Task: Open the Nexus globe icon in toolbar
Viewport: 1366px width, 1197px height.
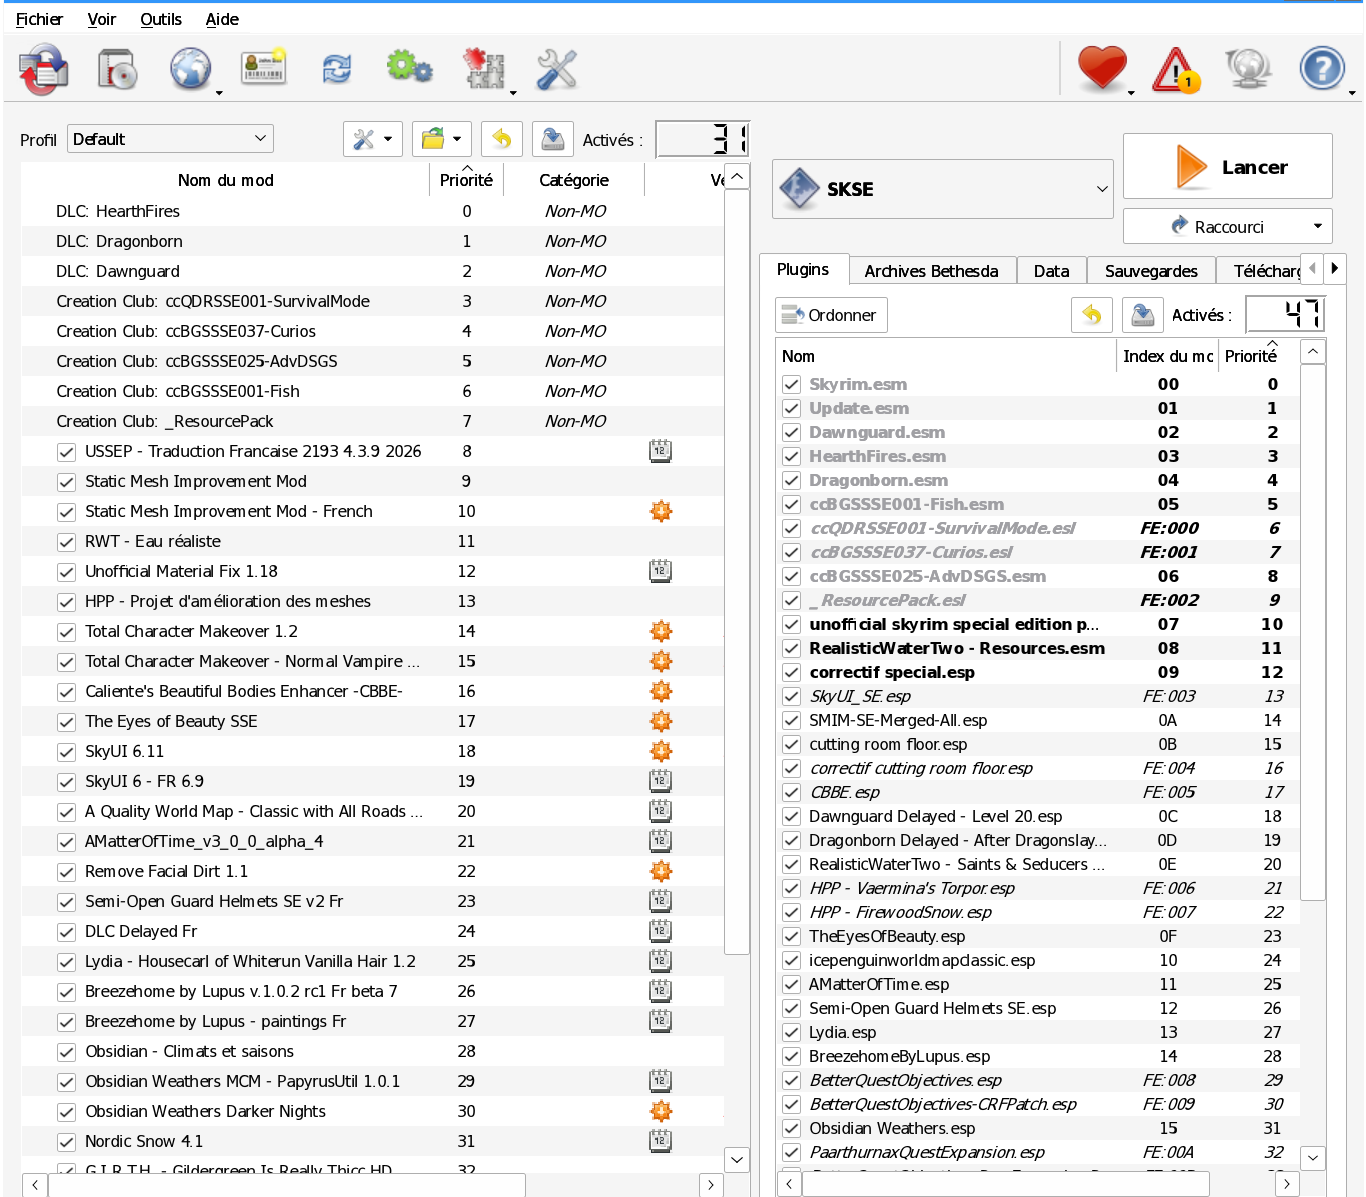Action: [x=190, y=69]
